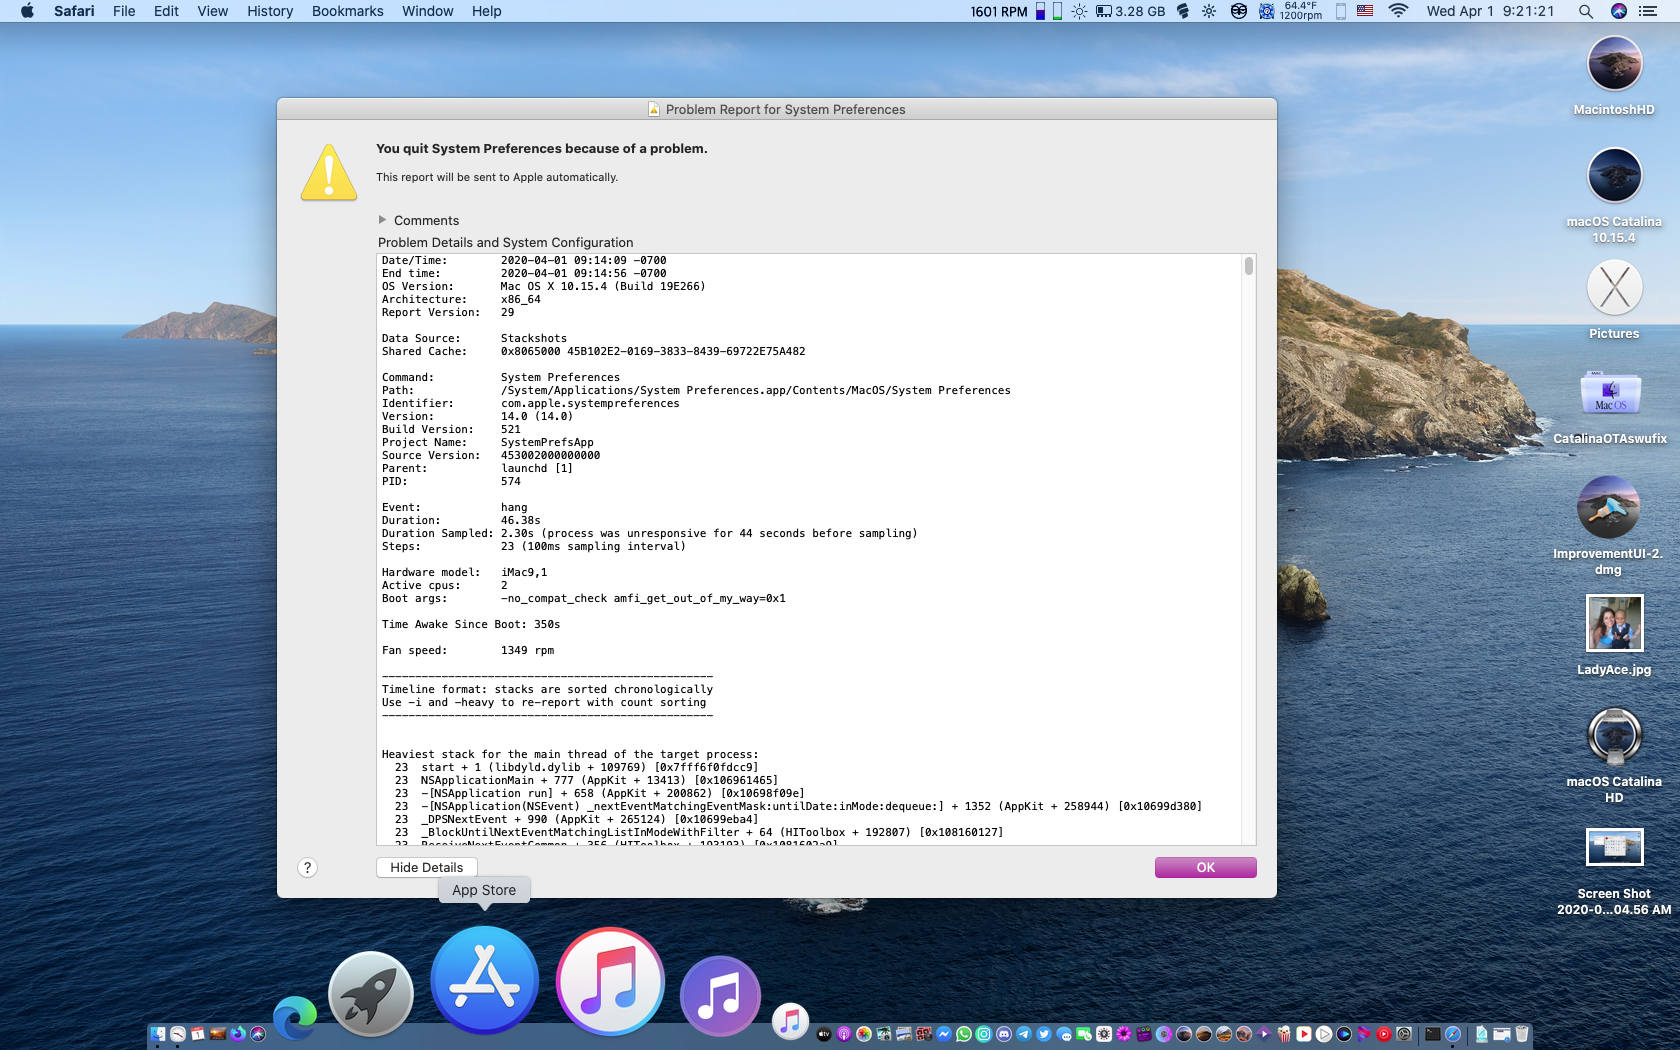Open Spotlight search in the menu bar

[x=1585, y=11]
